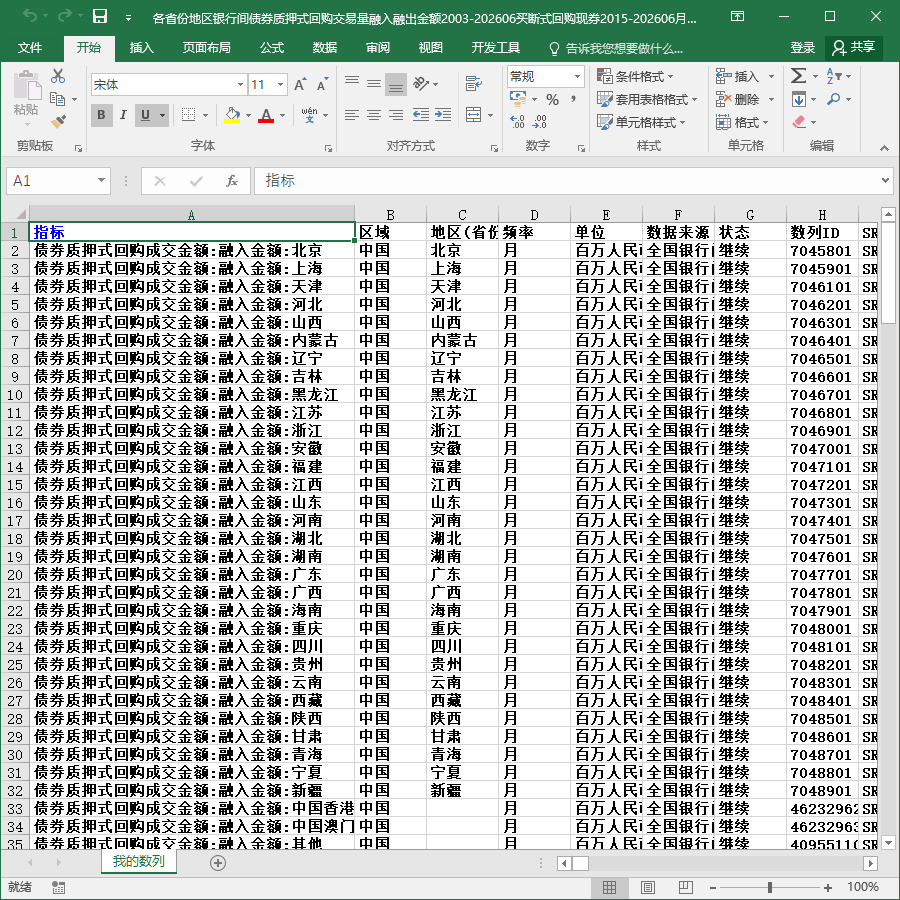Click the 登录 sign-in link
This screenshot has height=900, width=900.
802,48
